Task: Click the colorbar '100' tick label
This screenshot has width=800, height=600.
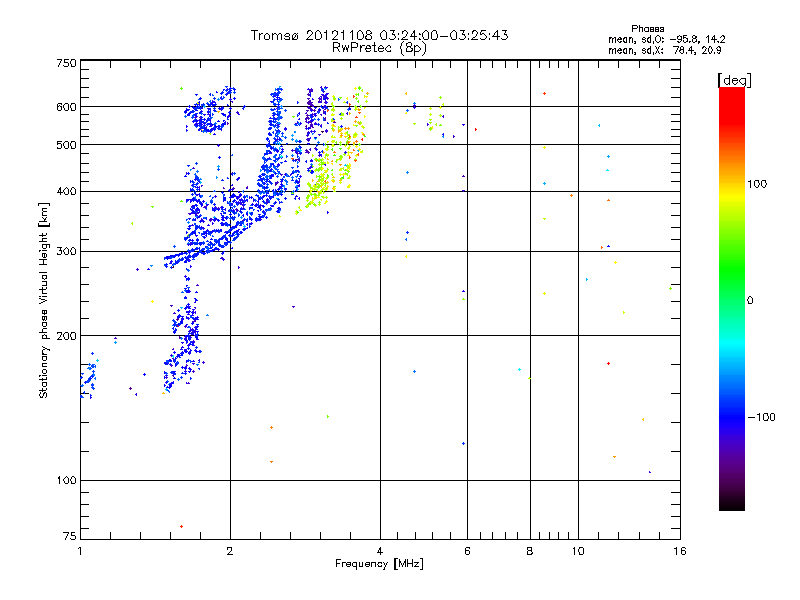Action: (757, 184)
